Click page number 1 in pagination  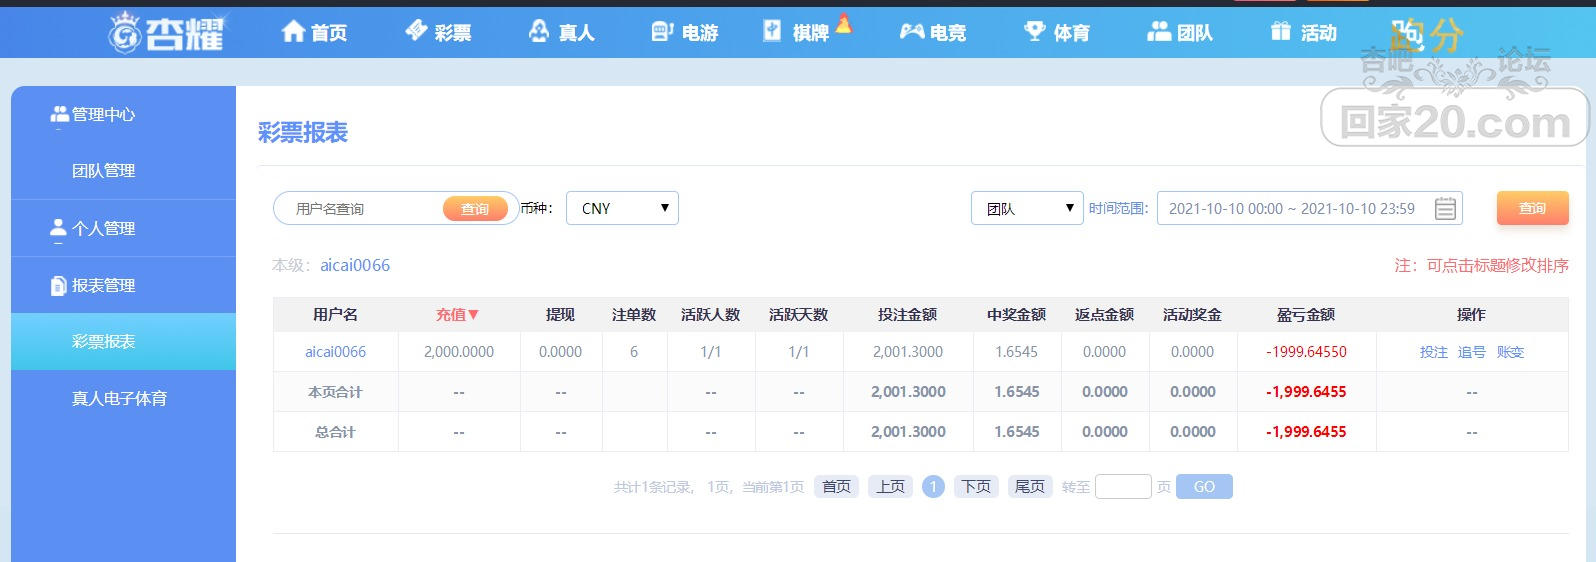[x=933, y=486]
